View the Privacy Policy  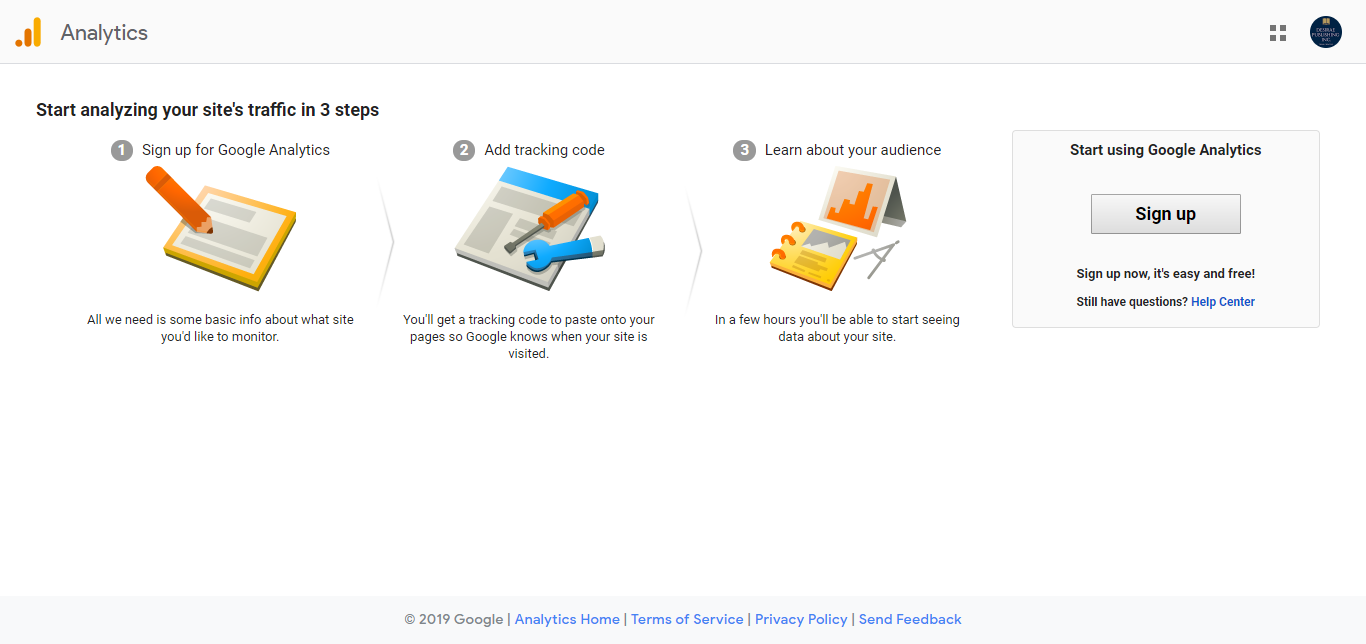point(800,619)
